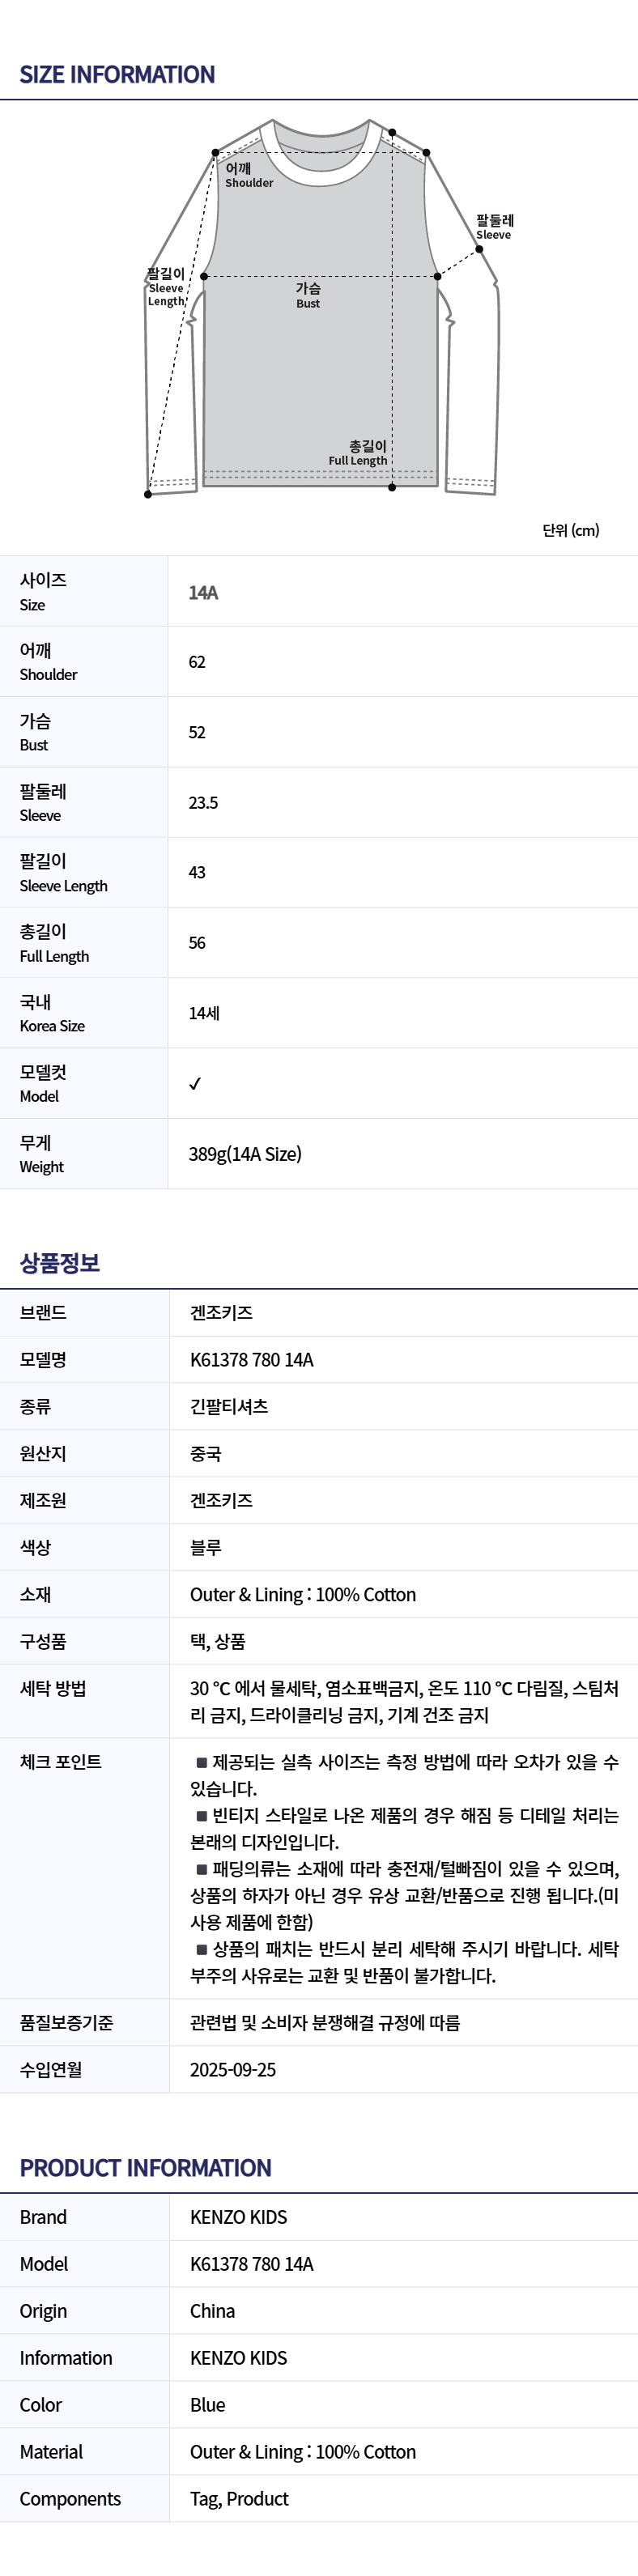Select the Korea Size value 14세
Image resolution: width=638 pixels, height=2576 pixels.
pyautogui.click(x=204, y=1013)
